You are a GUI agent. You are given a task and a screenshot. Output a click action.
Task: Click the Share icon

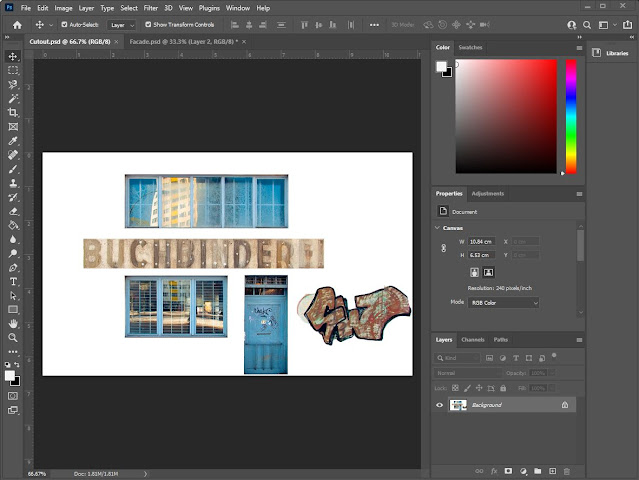click(x=627, y=25)
